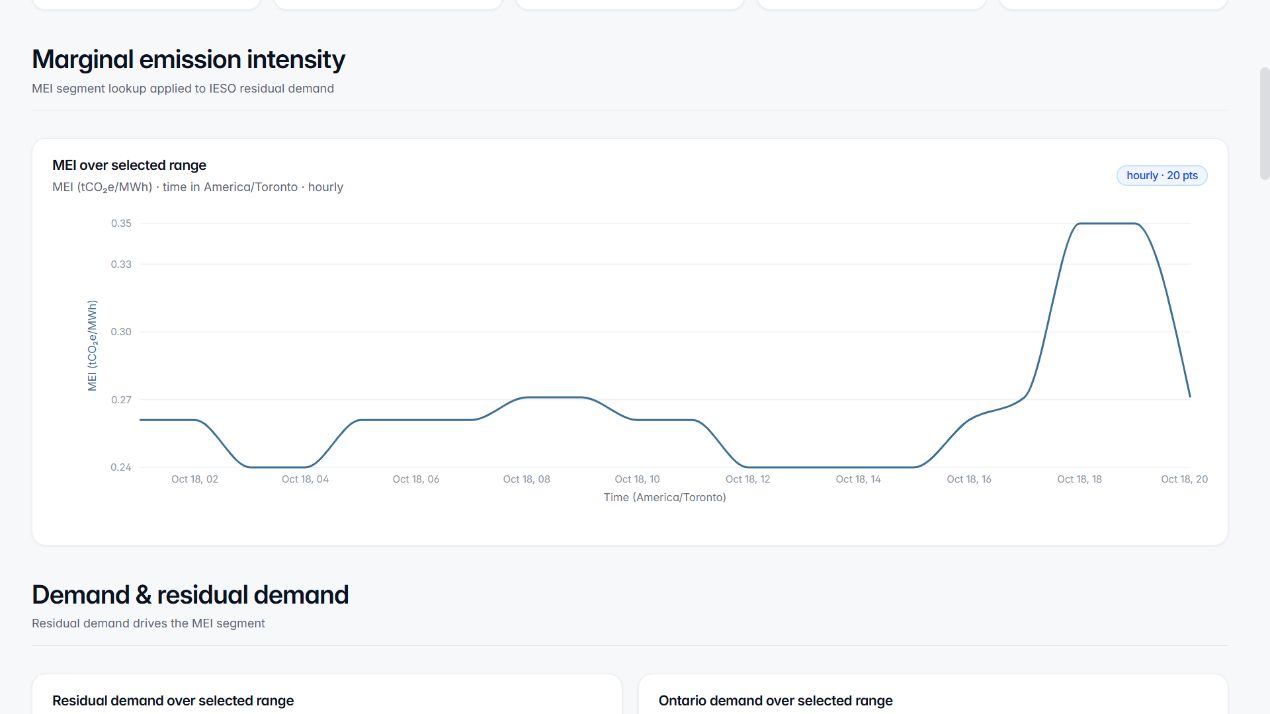The image size is (1270, 714).
Task: Click Residual demand over selected range title
Action: 173,701
